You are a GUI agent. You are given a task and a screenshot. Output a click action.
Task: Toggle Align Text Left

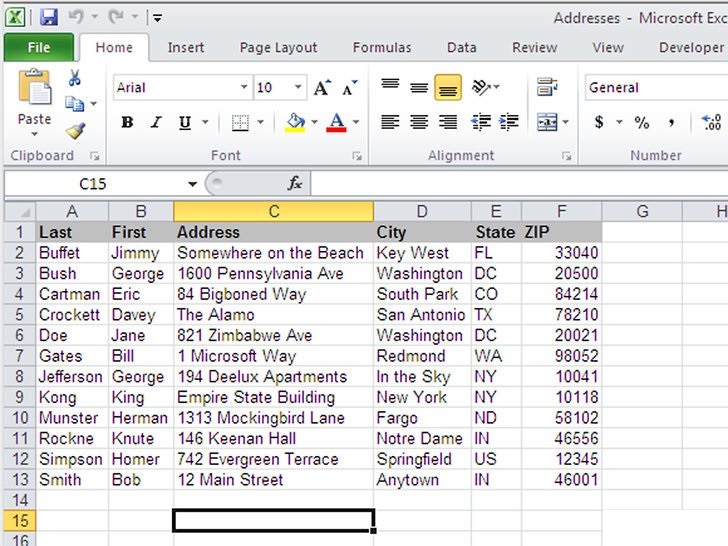click(390, 122)
